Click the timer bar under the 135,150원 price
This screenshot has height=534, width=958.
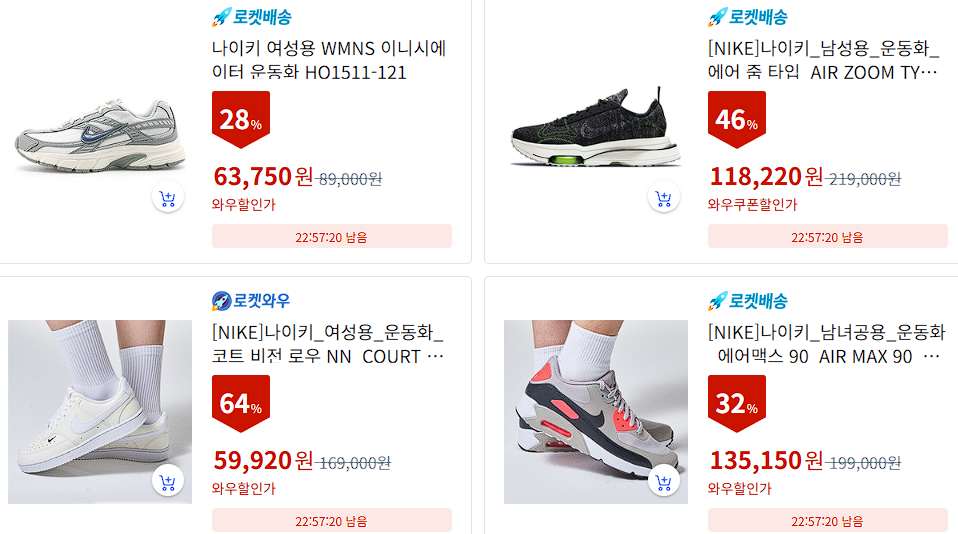point(827,521)
